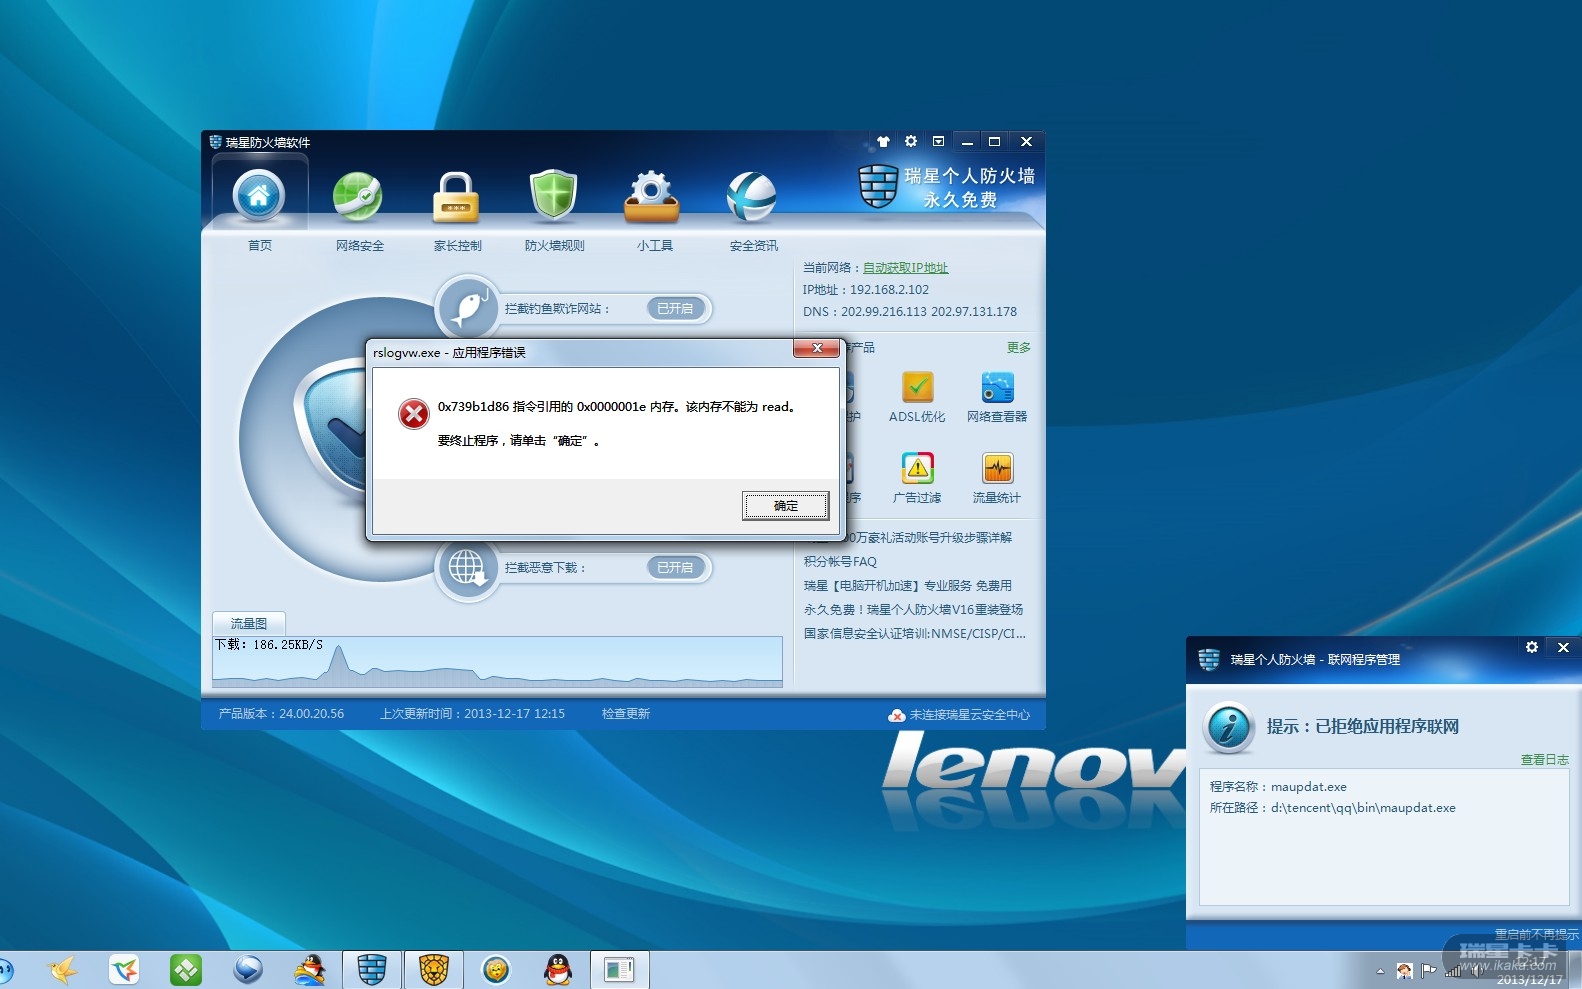
Task: Open the 首页 home tab icon
Action: [x=259, y=194]
